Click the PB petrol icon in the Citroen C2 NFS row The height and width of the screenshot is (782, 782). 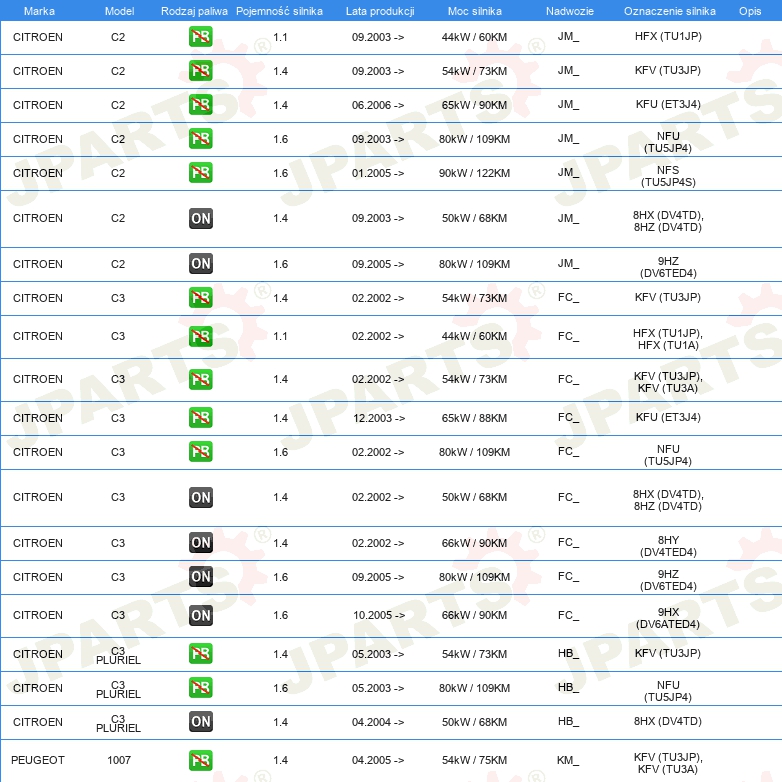[201, 173]
